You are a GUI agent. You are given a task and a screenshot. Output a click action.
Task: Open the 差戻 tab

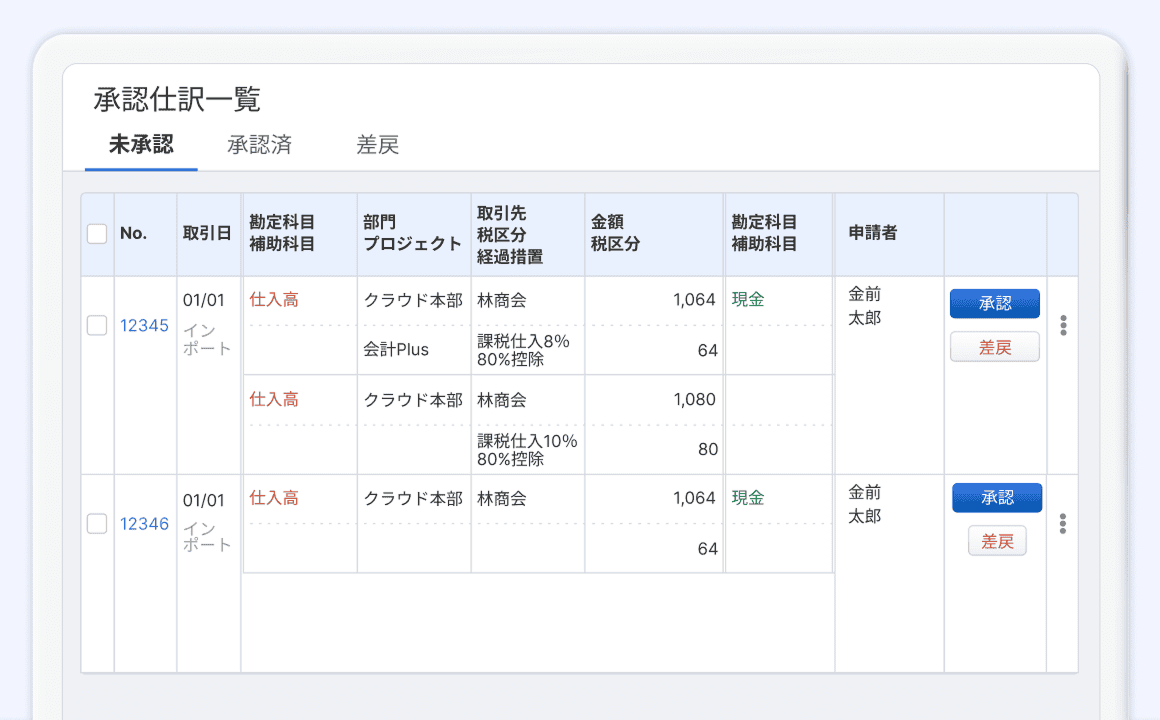click(377, 145)
